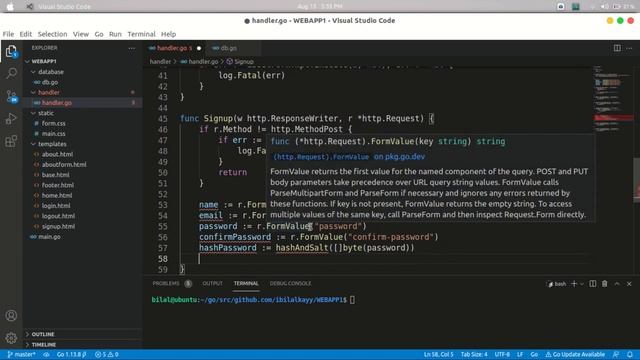Open Explorer more actions ellipsis
Viewport: 640px width, 360px height.
point(131,48)
